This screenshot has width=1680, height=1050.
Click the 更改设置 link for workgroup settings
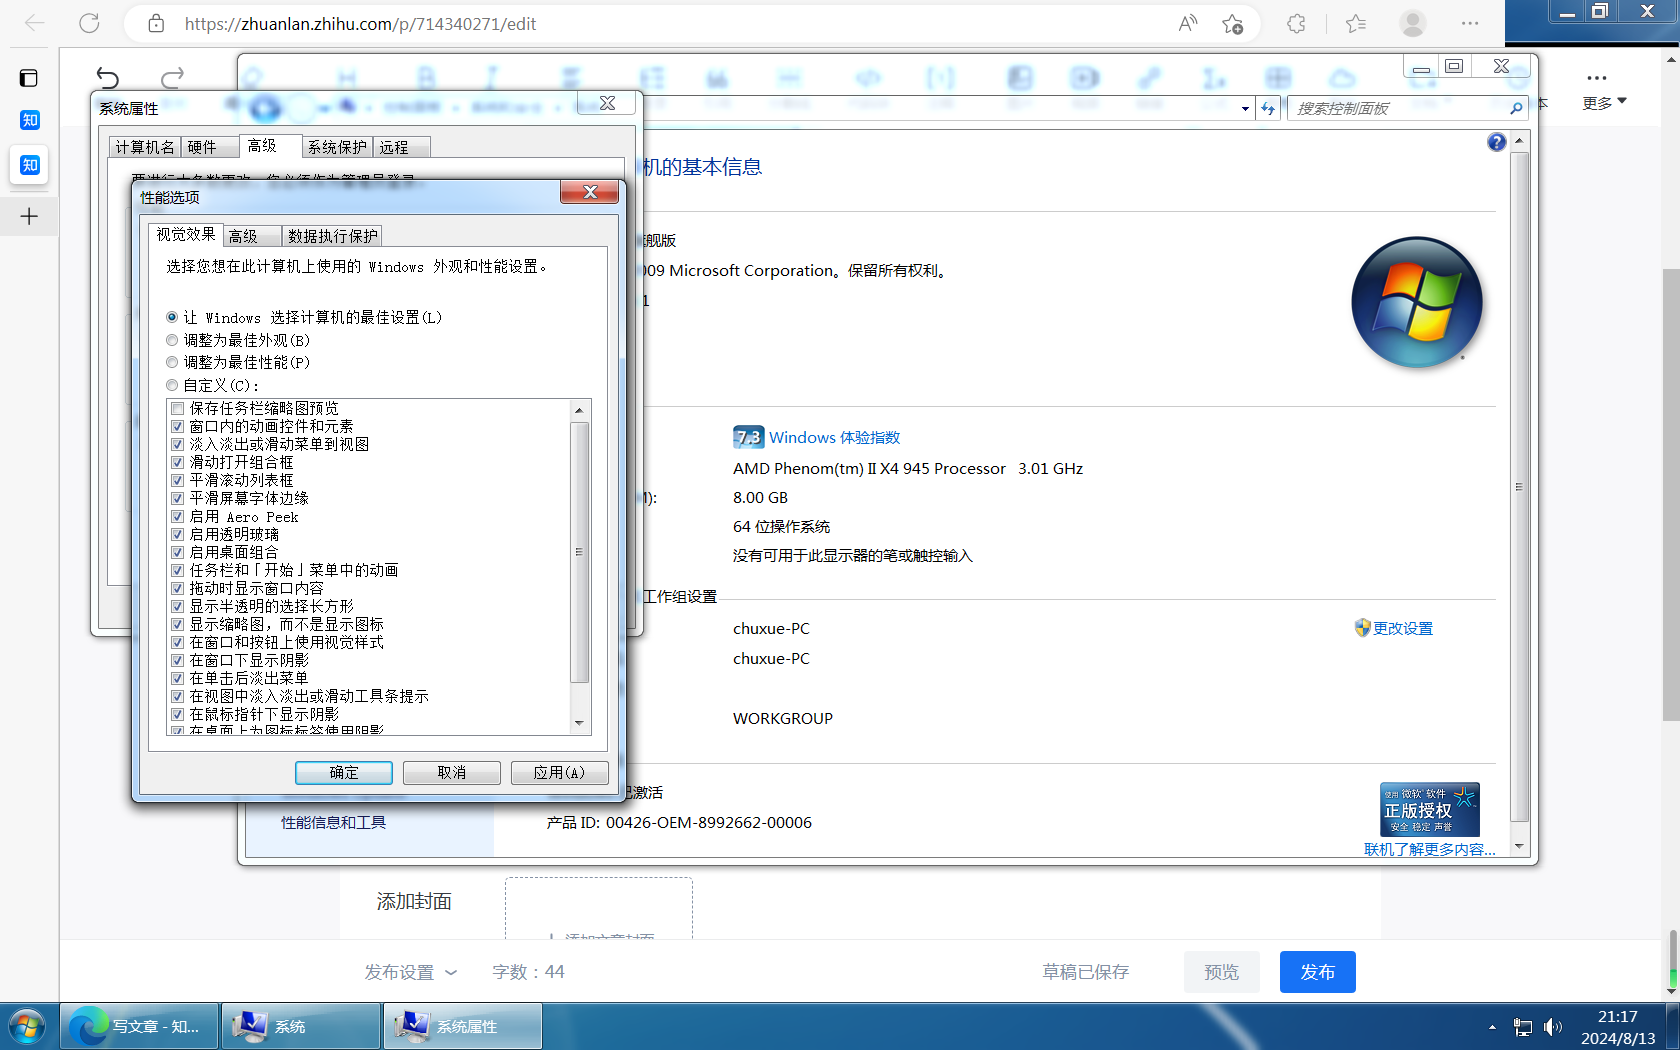[1401, 628]
